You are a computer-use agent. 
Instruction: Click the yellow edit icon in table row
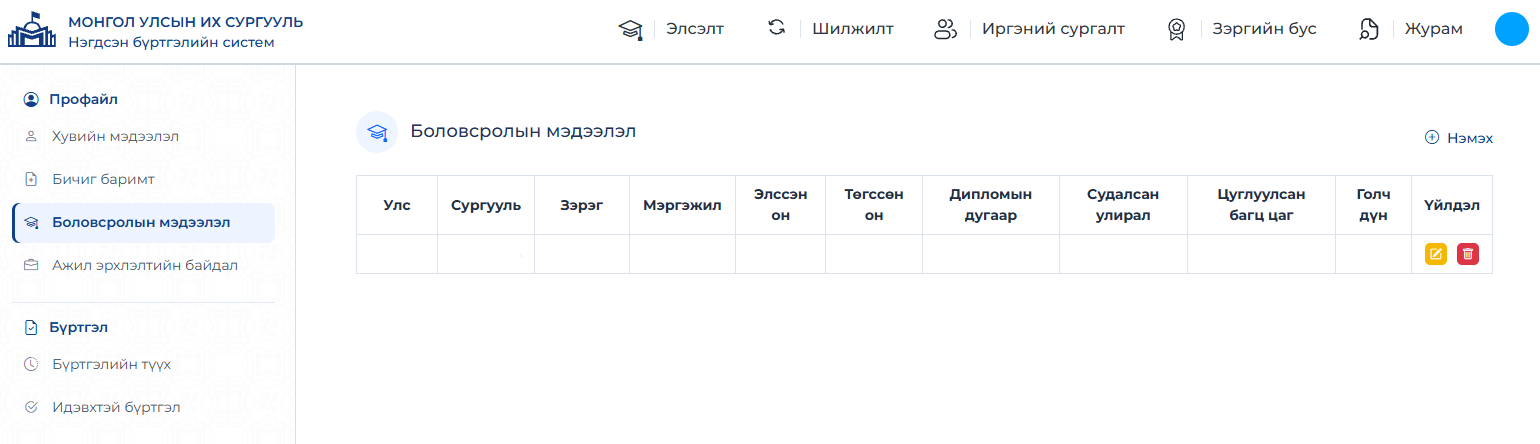point(1436,254)
